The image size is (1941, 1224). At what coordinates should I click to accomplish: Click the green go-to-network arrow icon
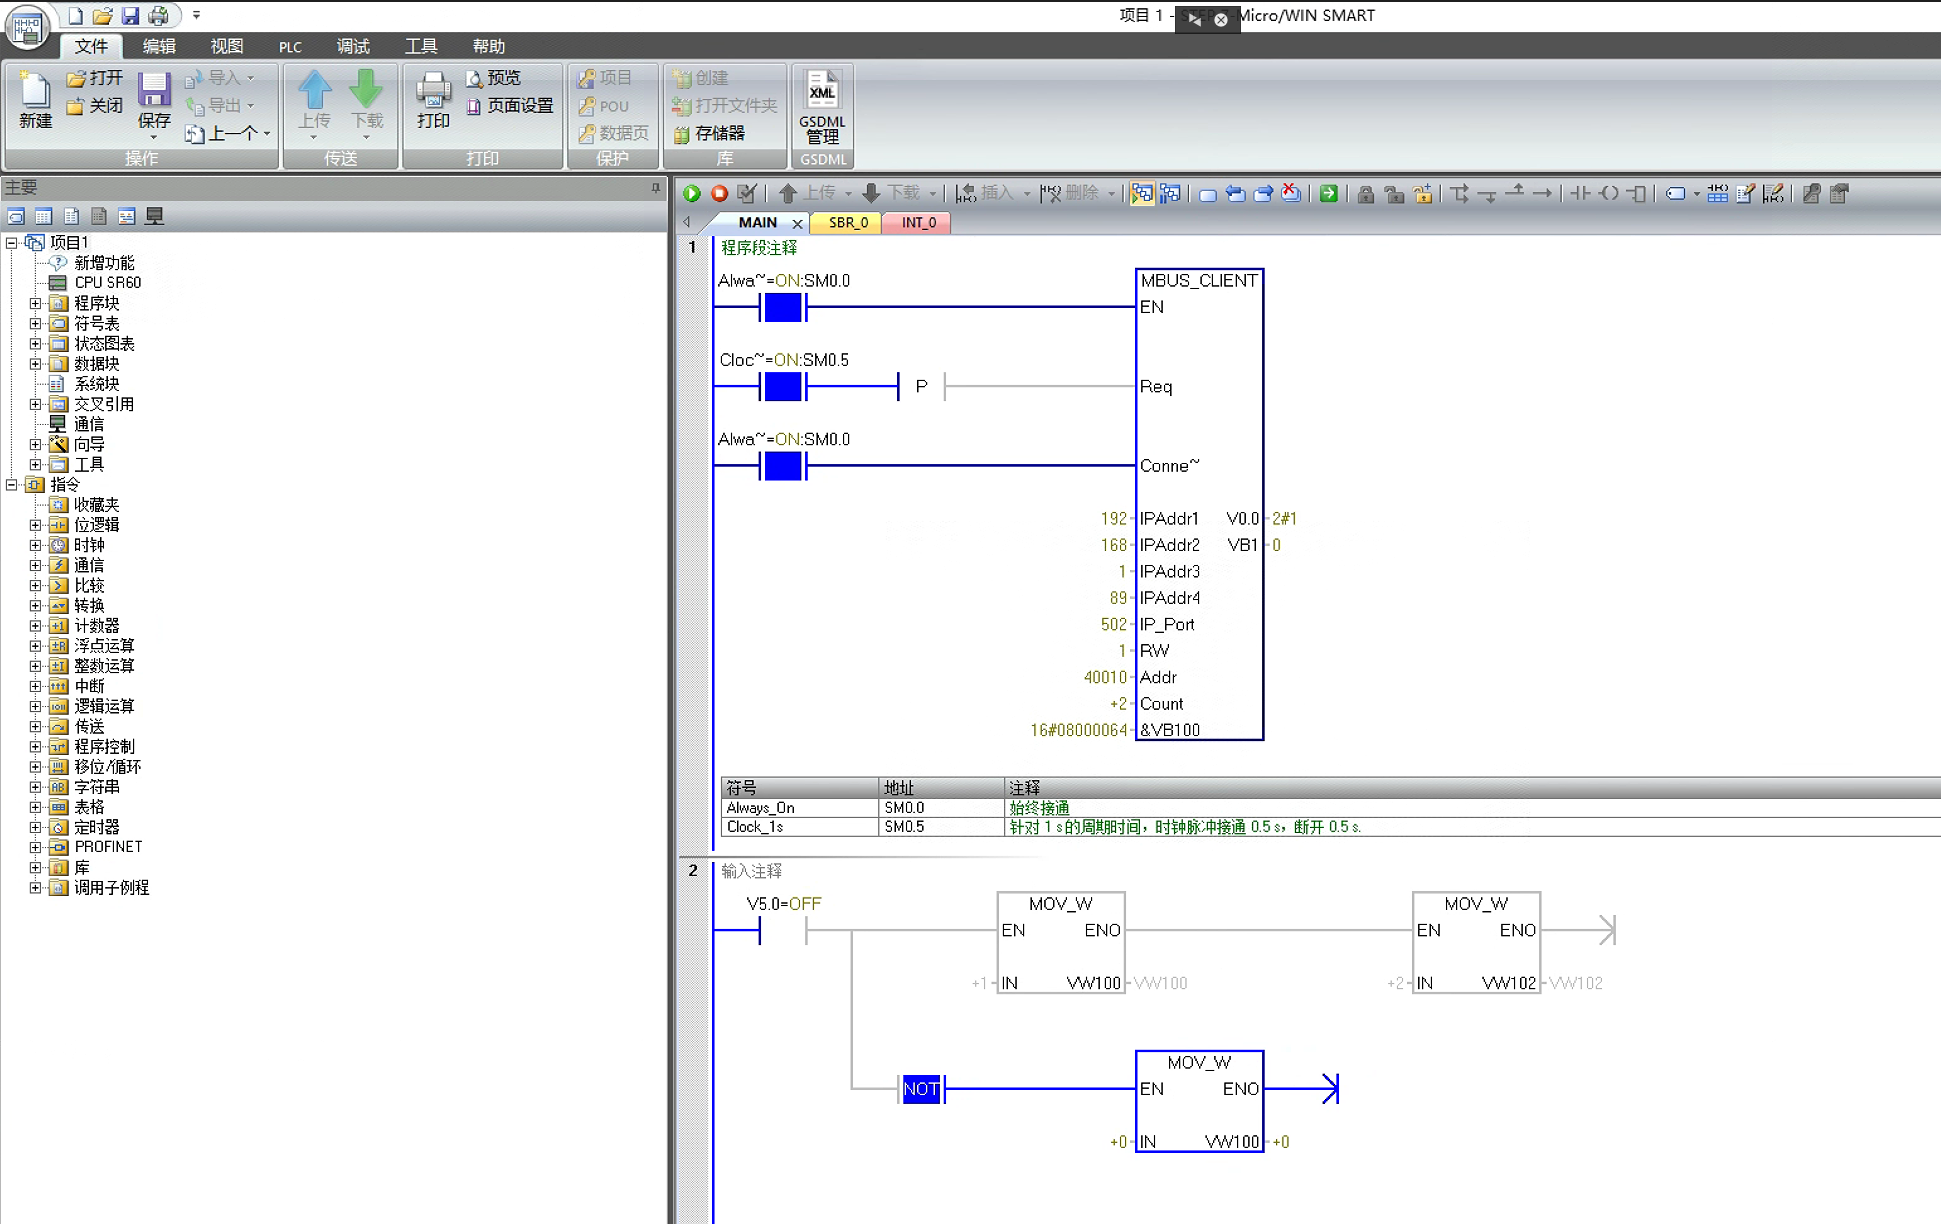click(x=1329, y=194)
